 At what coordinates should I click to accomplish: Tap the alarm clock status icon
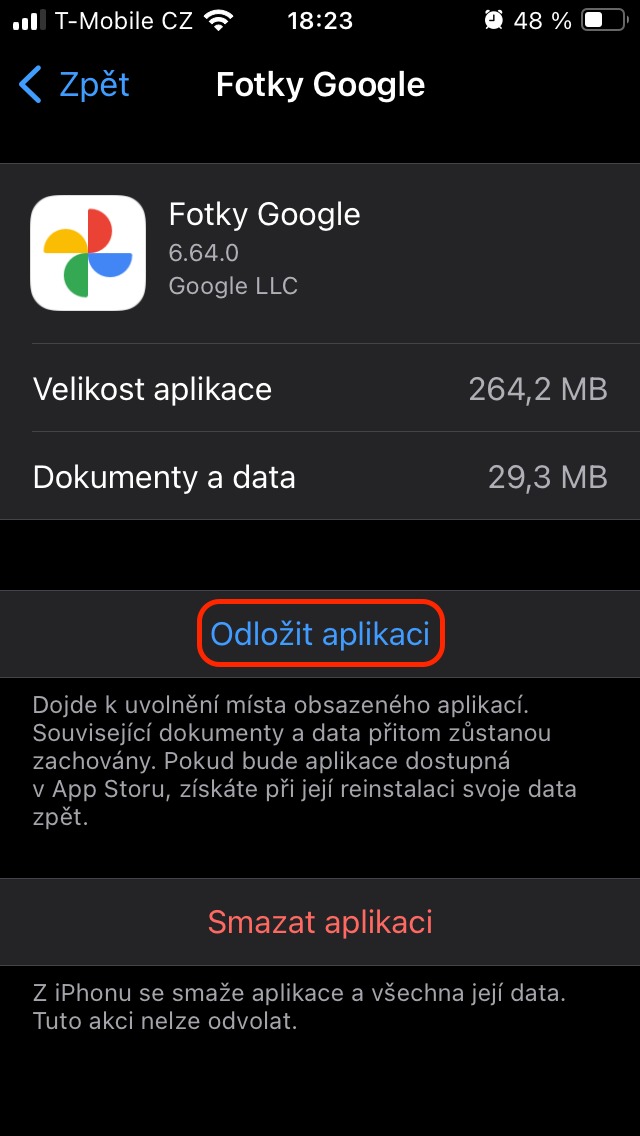(493, 20)
